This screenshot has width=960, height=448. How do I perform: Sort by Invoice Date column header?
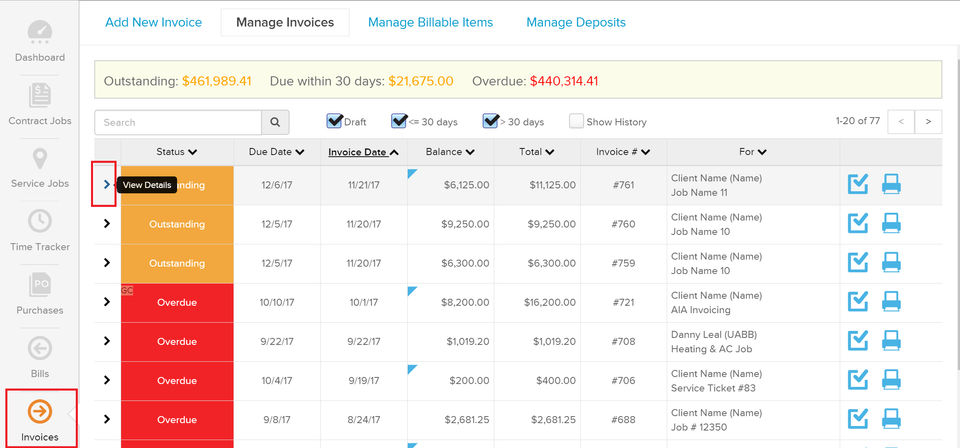[x=364, y=152]
